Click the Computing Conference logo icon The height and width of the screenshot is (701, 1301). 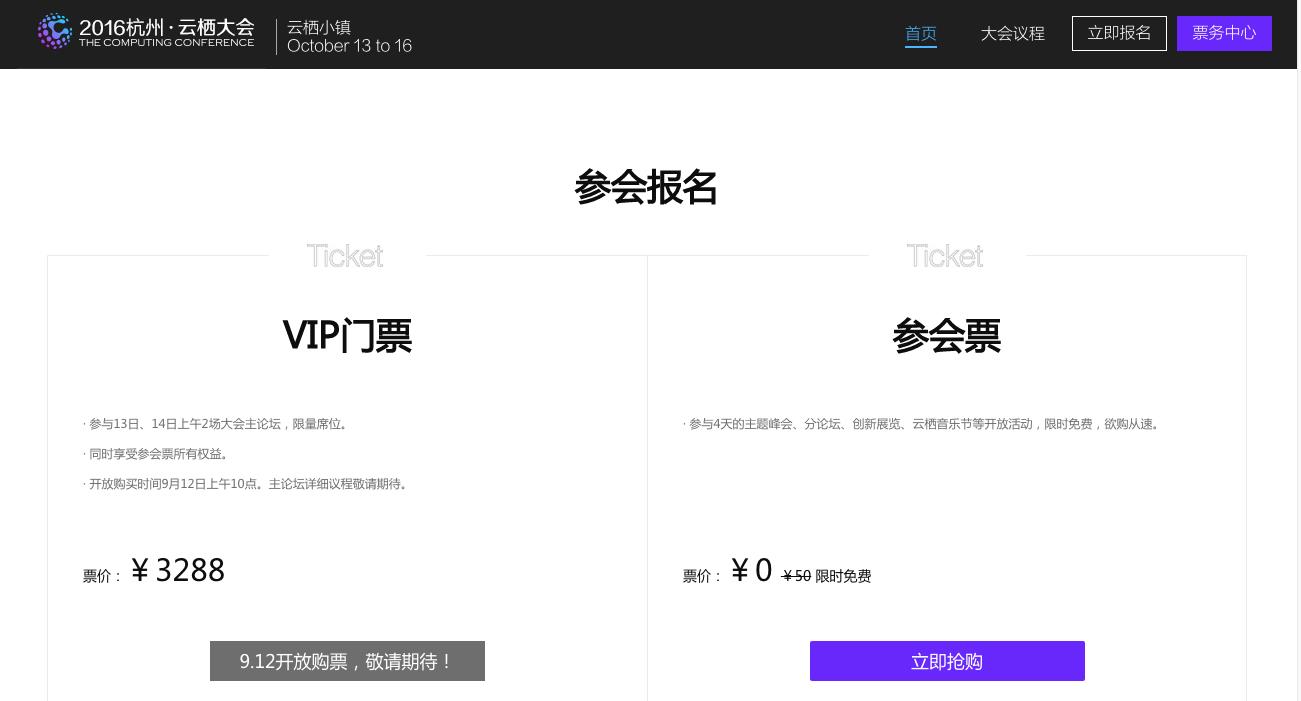(x=55, y=32)
